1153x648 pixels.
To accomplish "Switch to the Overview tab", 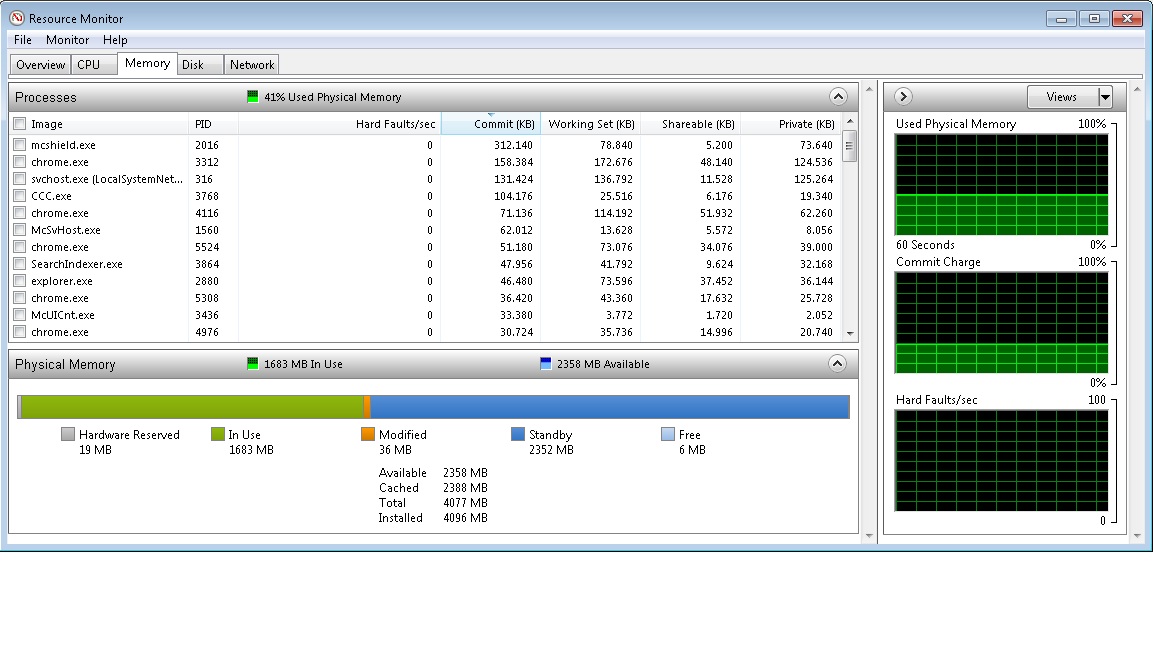I will pos(40,65).
